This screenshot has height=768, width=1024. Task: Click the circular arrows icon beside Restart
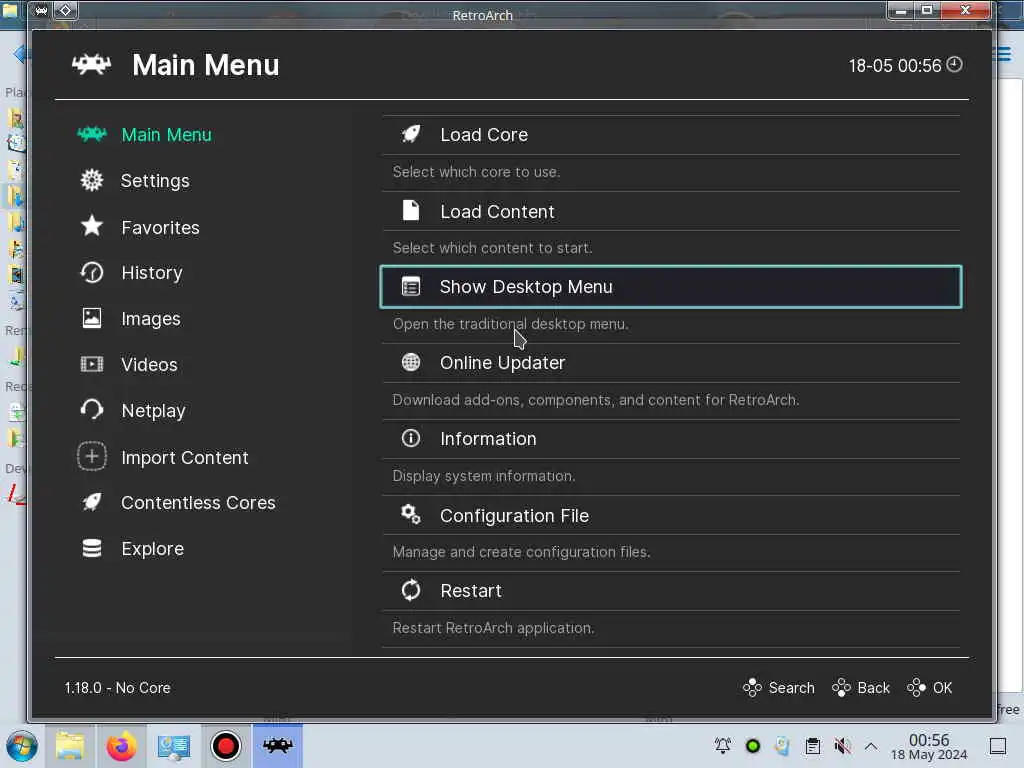tap(411, 590)
